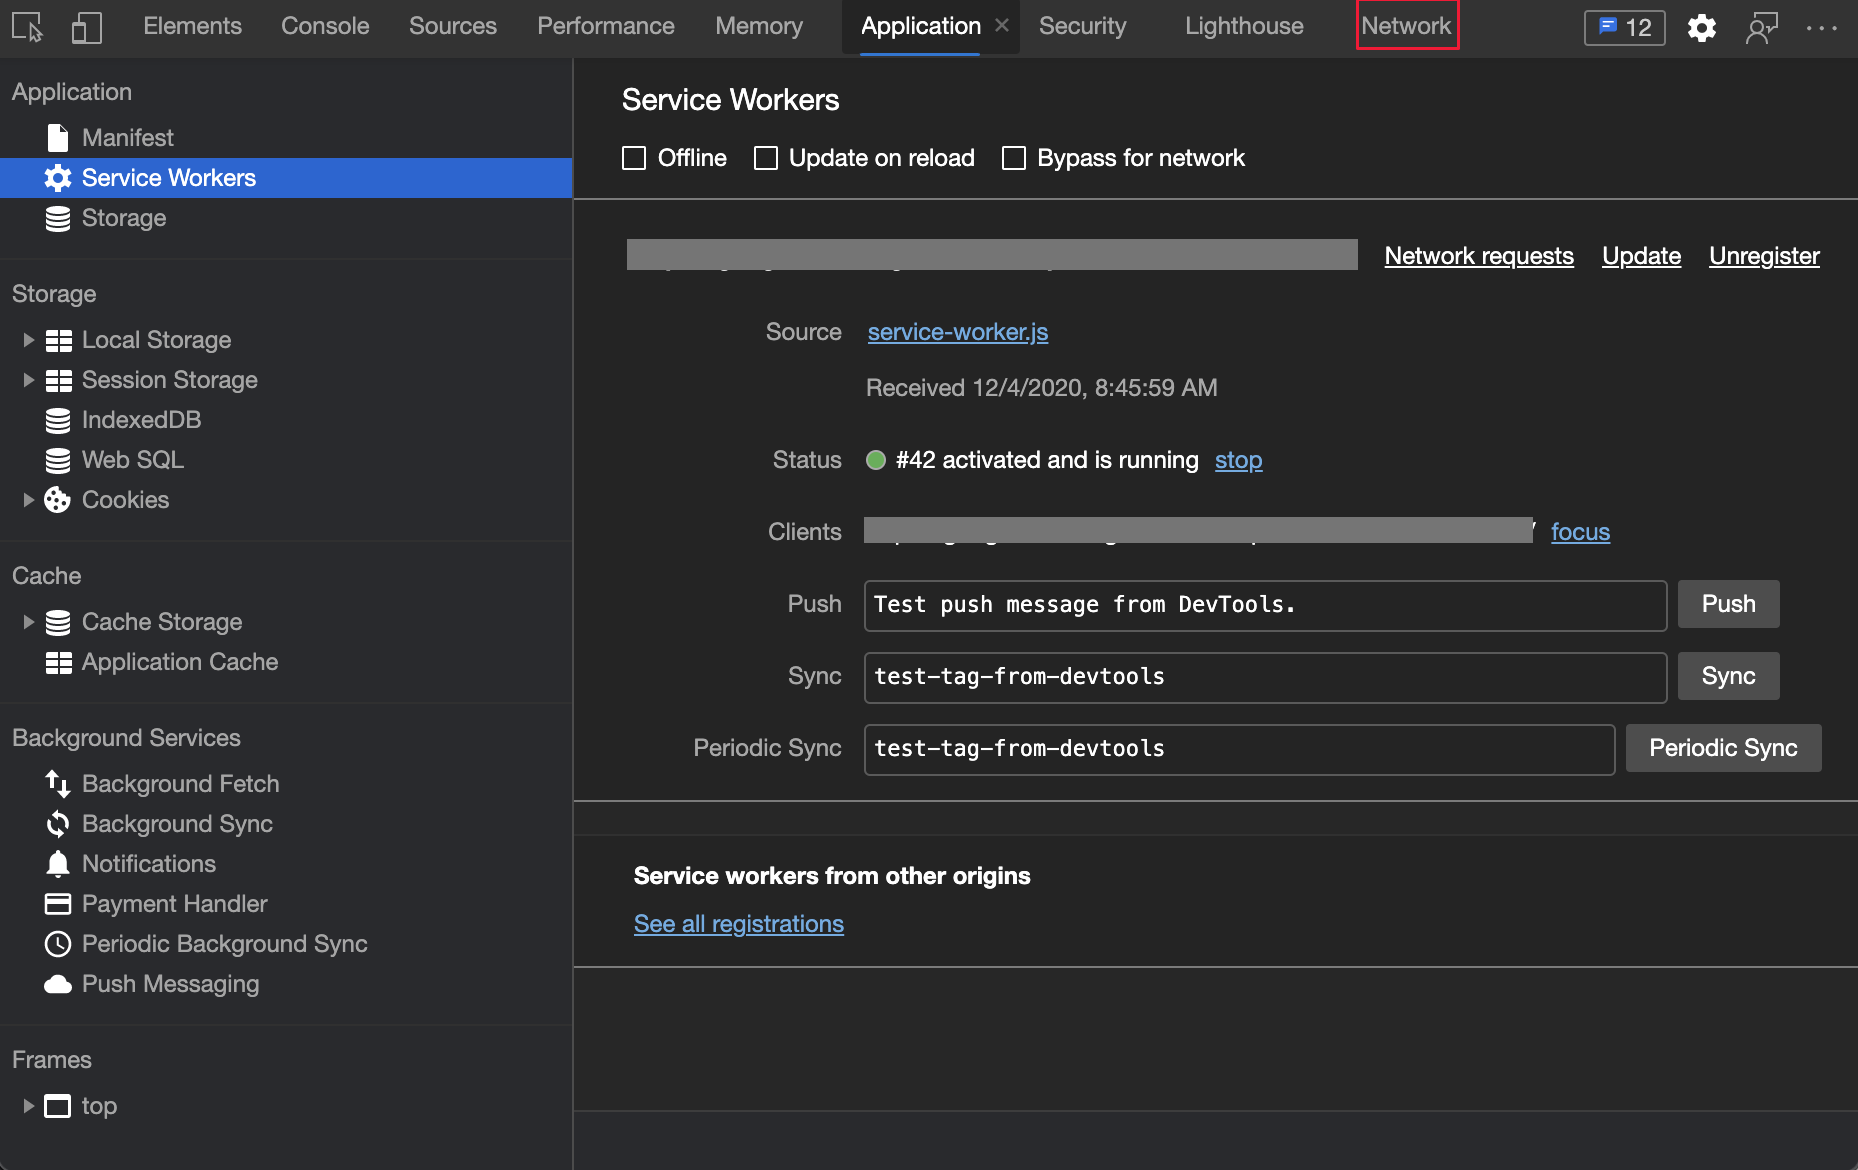The width and height of the screenshot is (1858, 1170).
Task: Expand the top frame under Frames
Action: point(27,1106)
